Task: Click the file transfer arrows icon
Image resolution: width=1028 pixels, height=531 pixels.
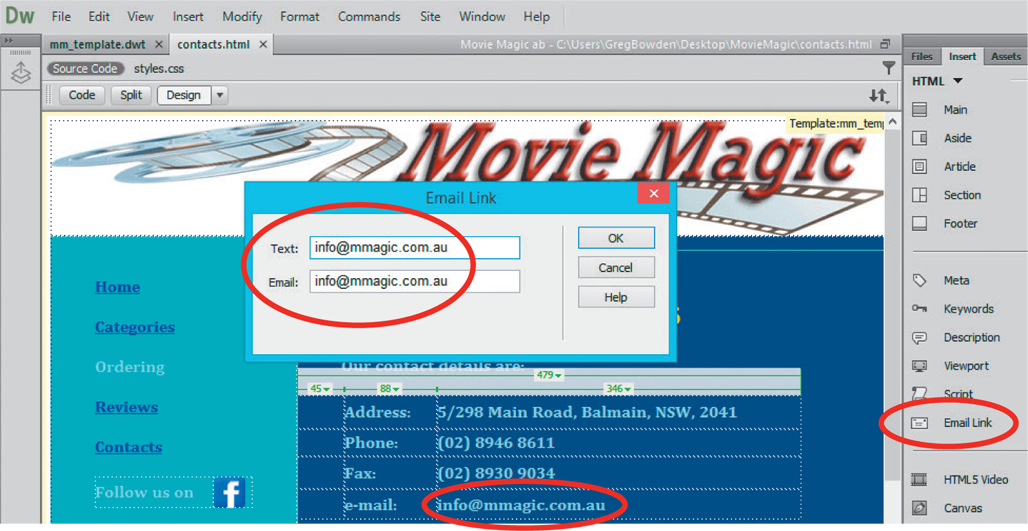Action: [x=879, y=96]
